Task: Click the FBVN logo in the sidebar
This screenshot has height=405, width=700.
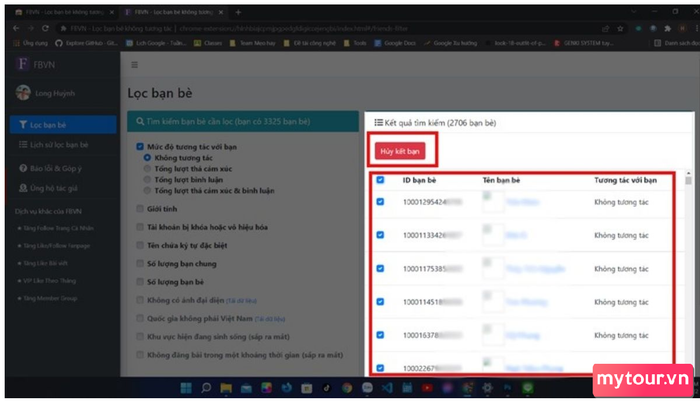Action: pos(22,64)
